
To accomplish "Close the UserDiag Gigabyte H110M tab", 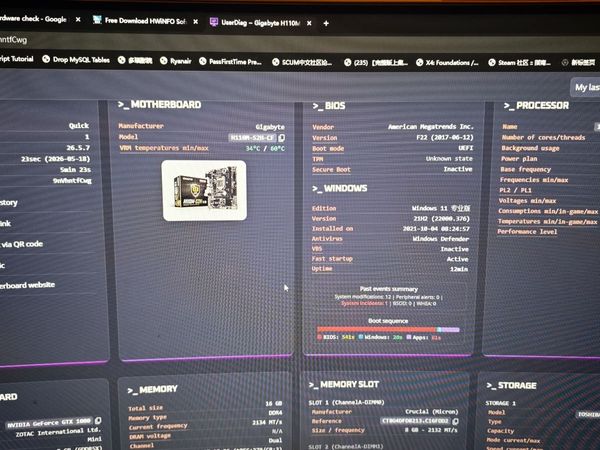I will click(x=309, y=23).
